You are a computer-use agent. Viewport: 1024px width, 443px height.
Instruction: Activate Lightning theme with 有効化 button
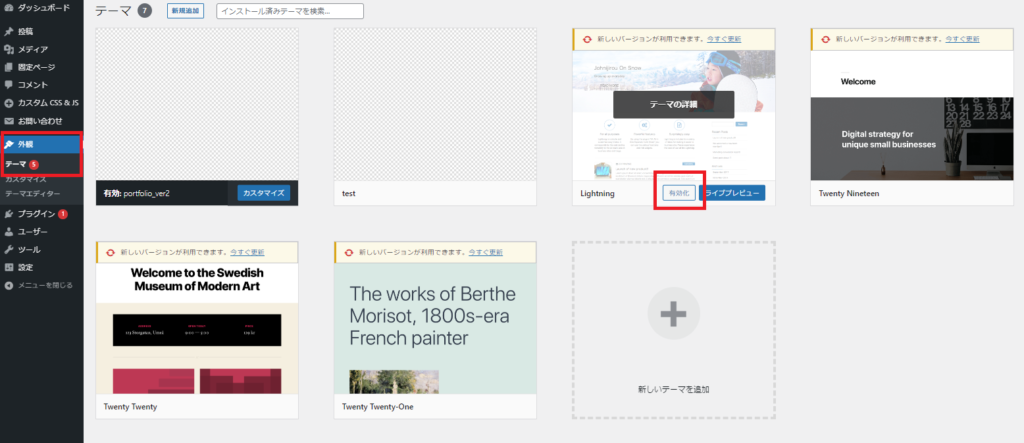click(678, 193)
